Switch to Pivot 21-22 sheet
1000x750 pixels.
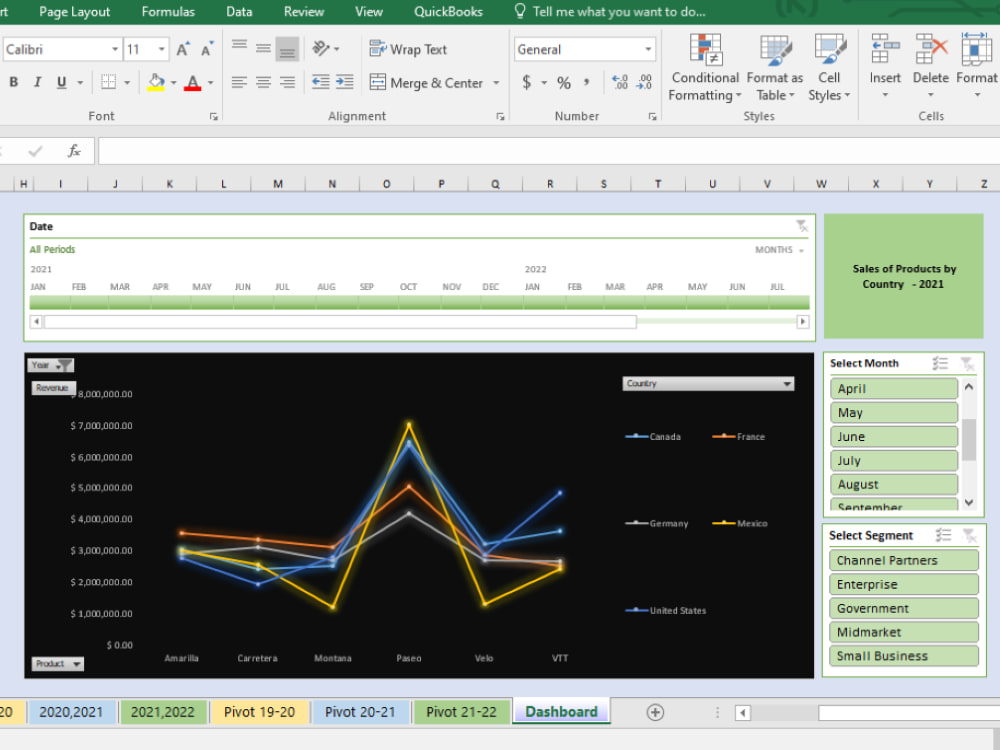461,712
